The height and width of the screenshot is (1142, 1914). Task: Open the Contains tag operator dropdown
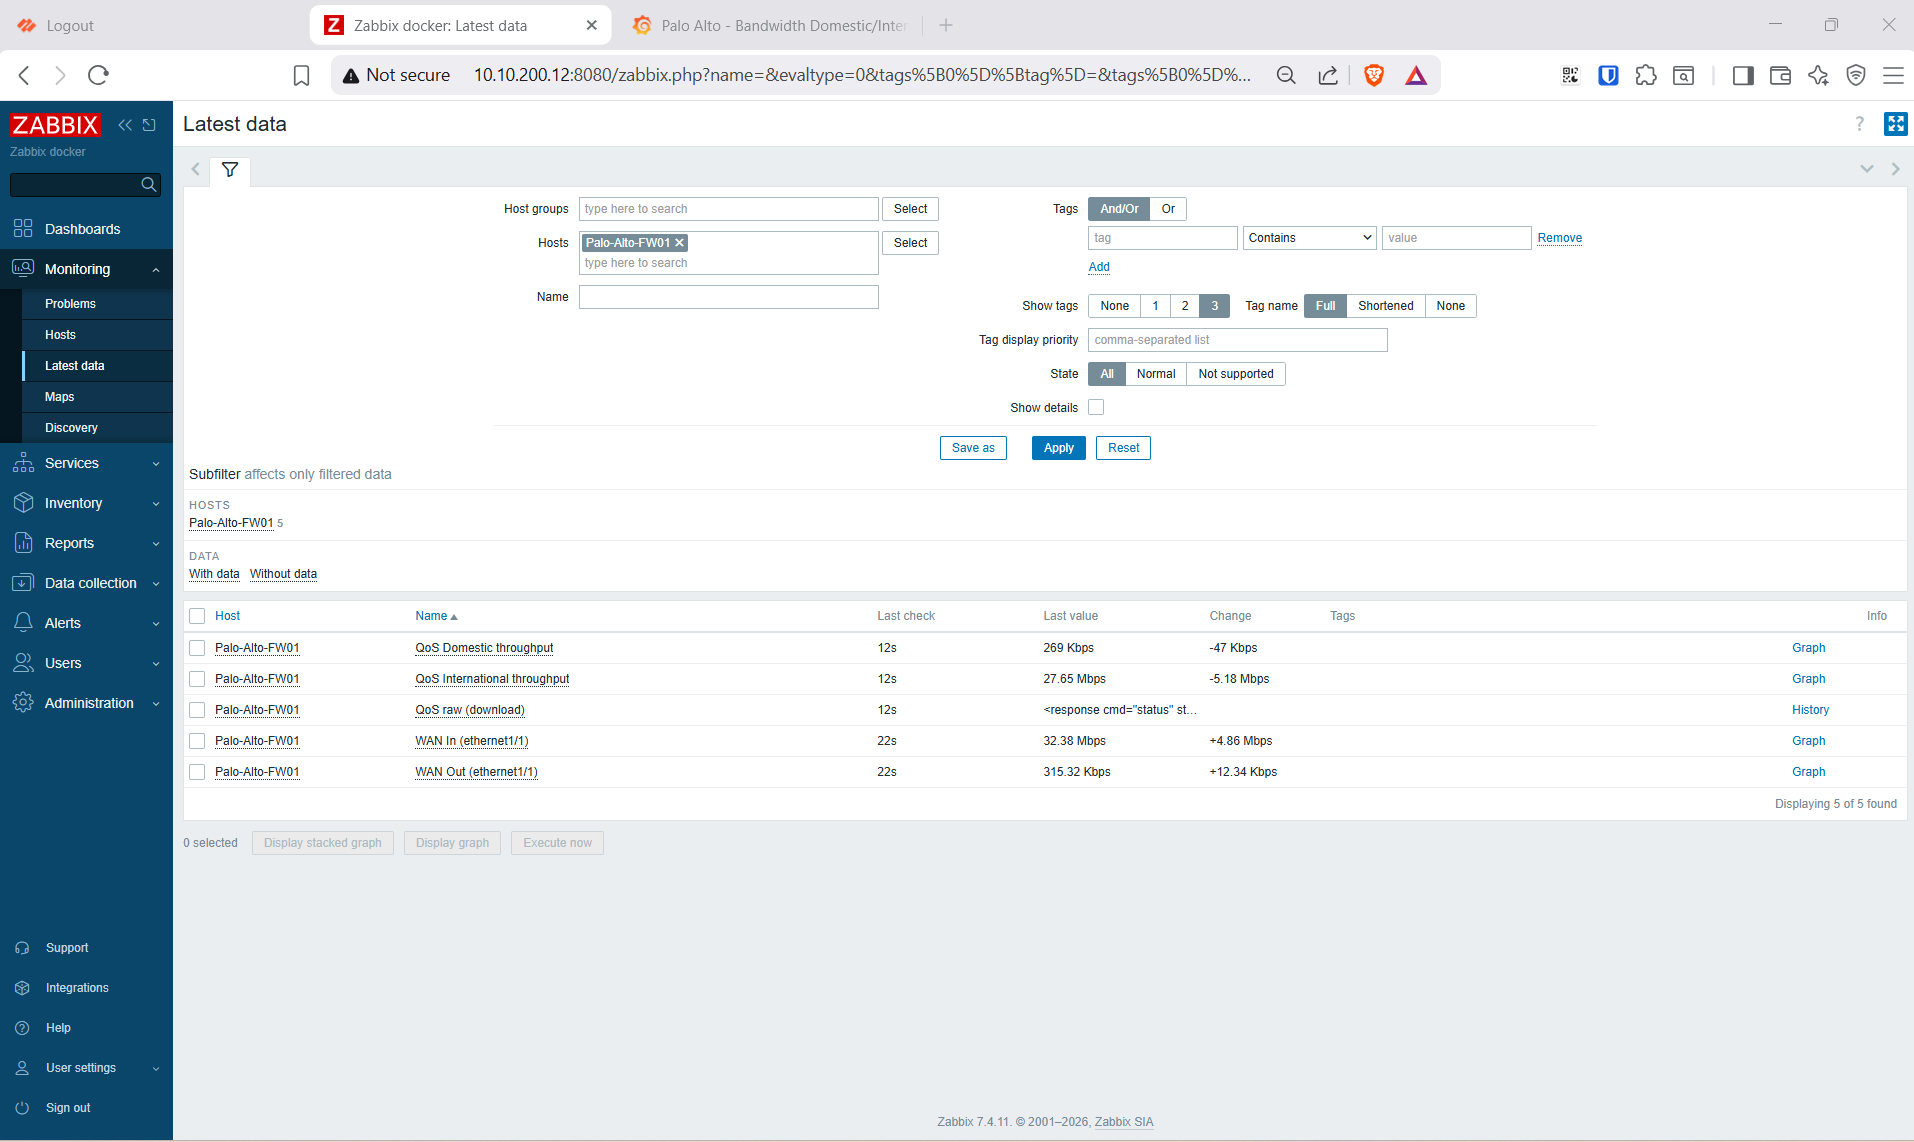(x=1310, y=238)
